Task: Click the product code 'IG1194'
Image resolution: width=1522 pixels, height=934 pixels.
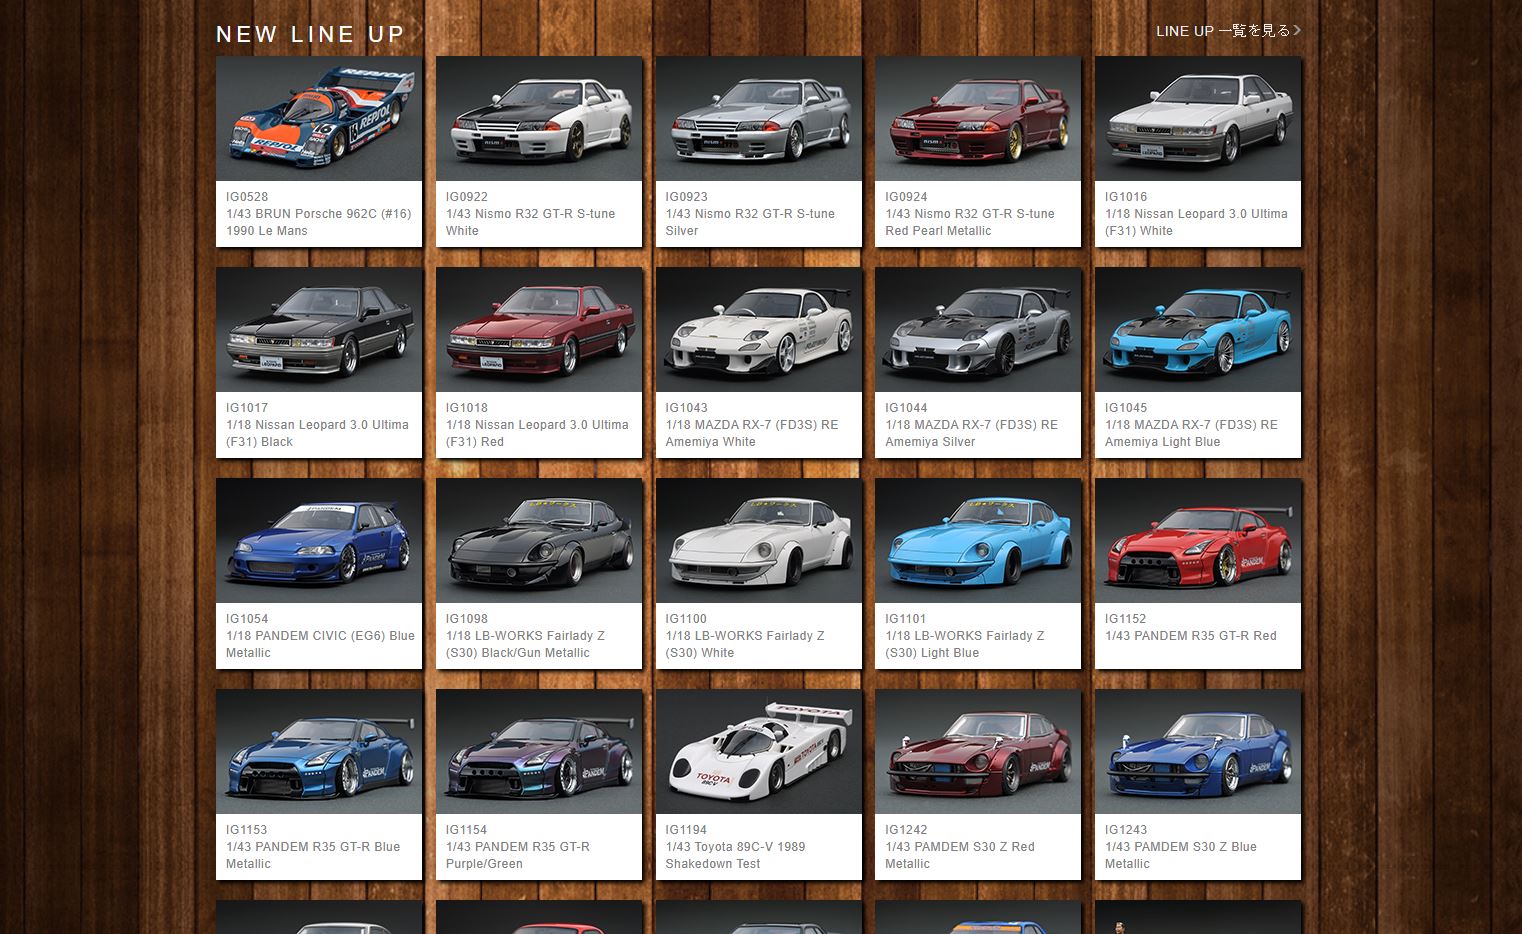Action: point(687,830)
